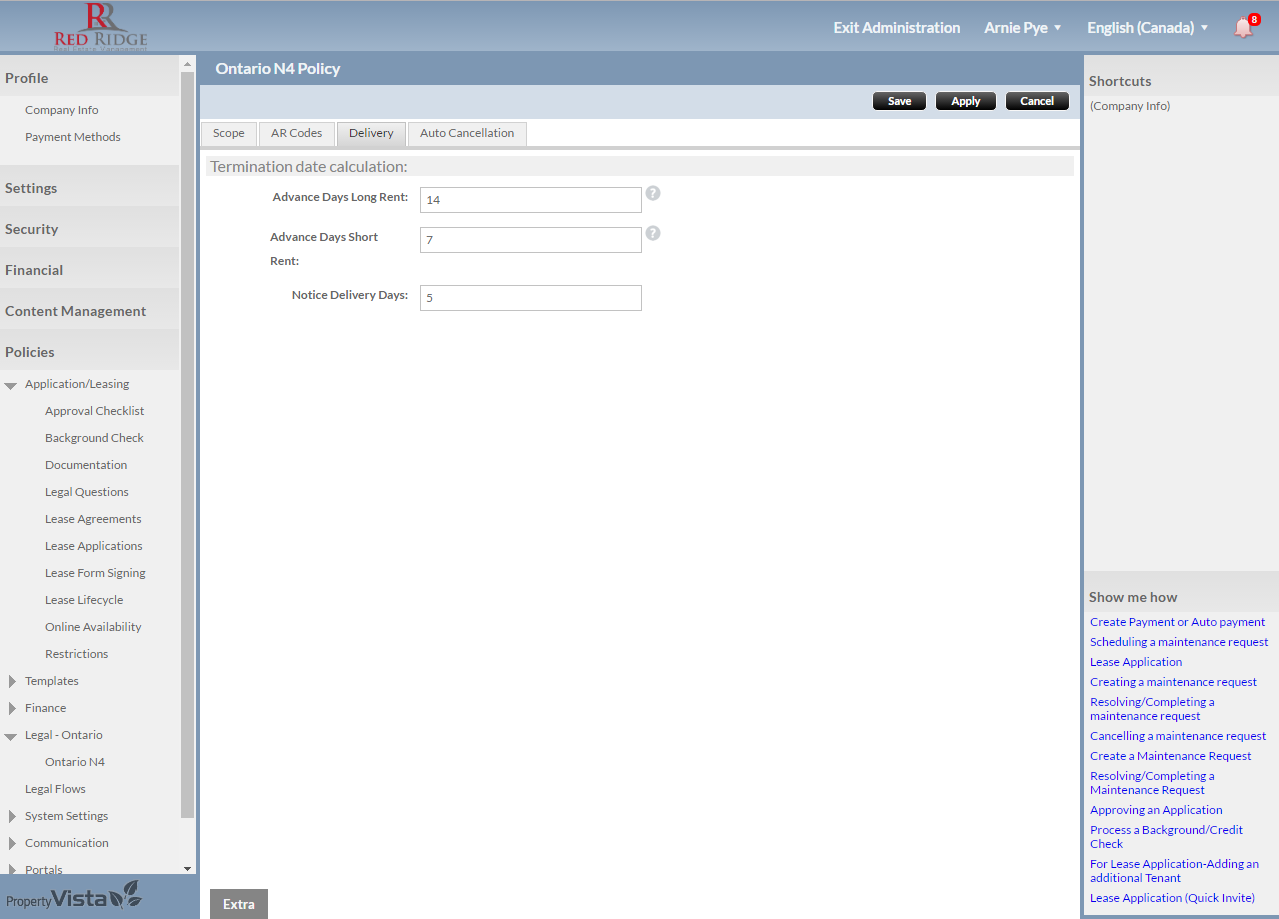This screenshot has width=1279, height=919.
Task: Open the English (Canada) language dropdown
Action: (x=1147, y=28)
